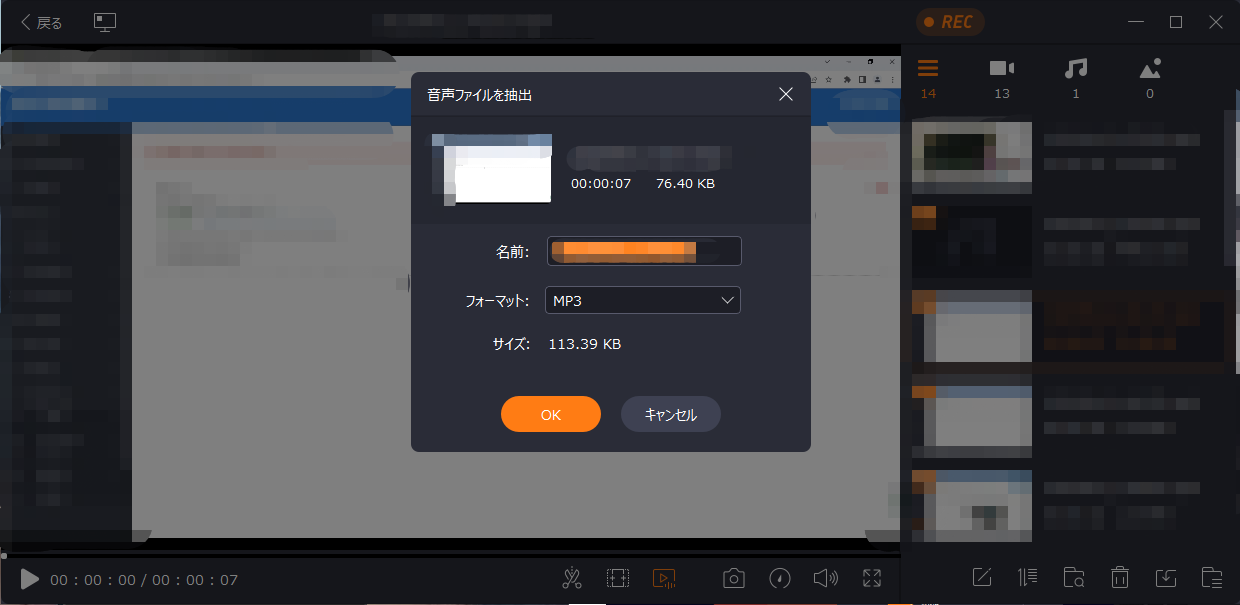This screenshot has height=605, width=1240.
Task: Open the frame extraction tool
Action: point(618,578)
